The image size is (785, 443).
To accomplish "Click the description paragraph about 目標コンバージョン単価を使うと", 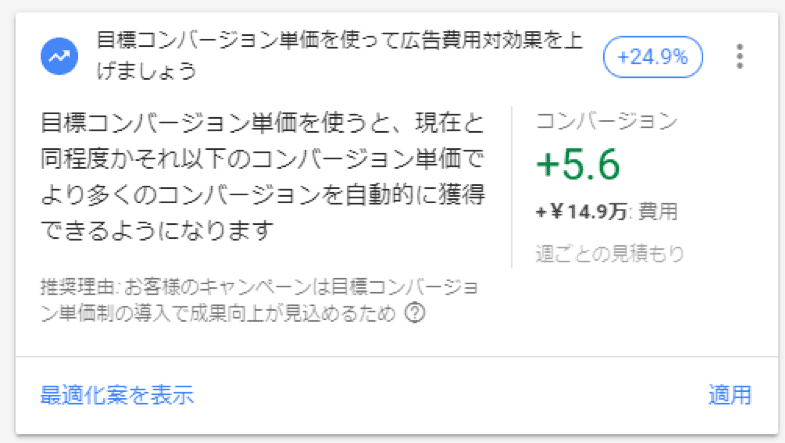I will pos(262,177).
